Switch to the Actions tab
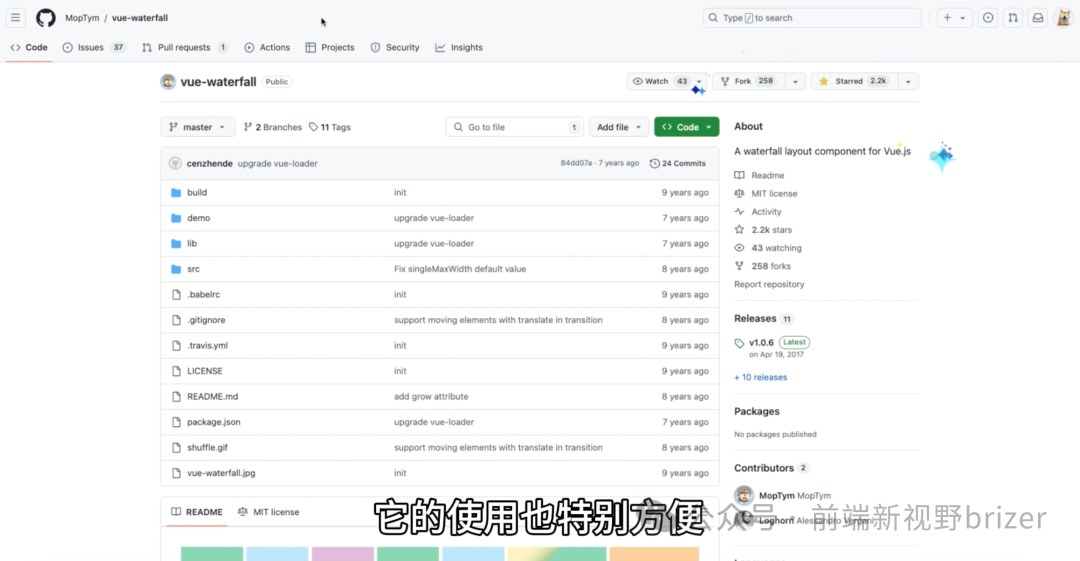This screenshot has height=561, width=1080. click(x=267, y=48)
